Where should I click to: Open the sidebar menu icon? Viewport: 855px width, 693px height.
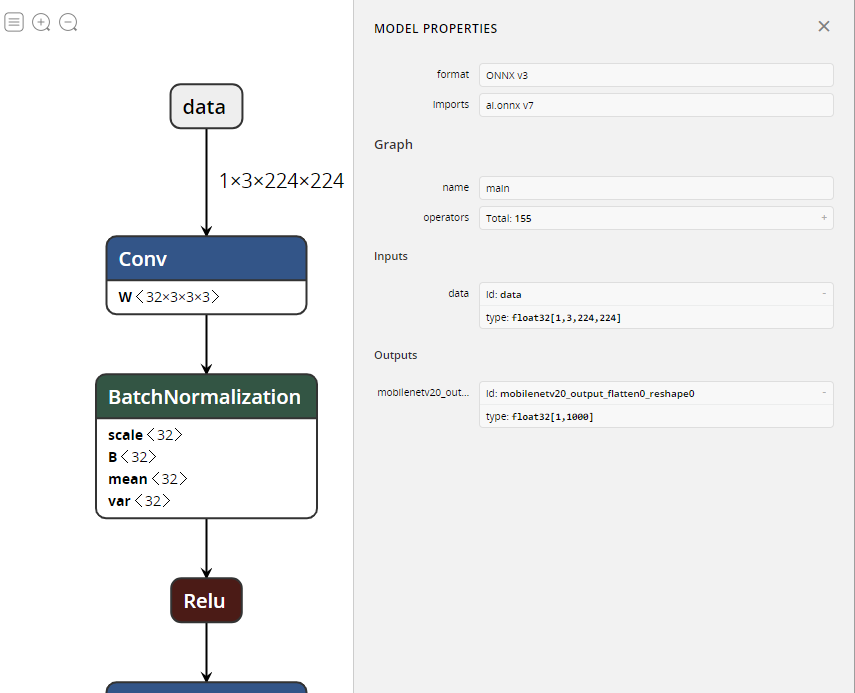(x=14, y=21)
